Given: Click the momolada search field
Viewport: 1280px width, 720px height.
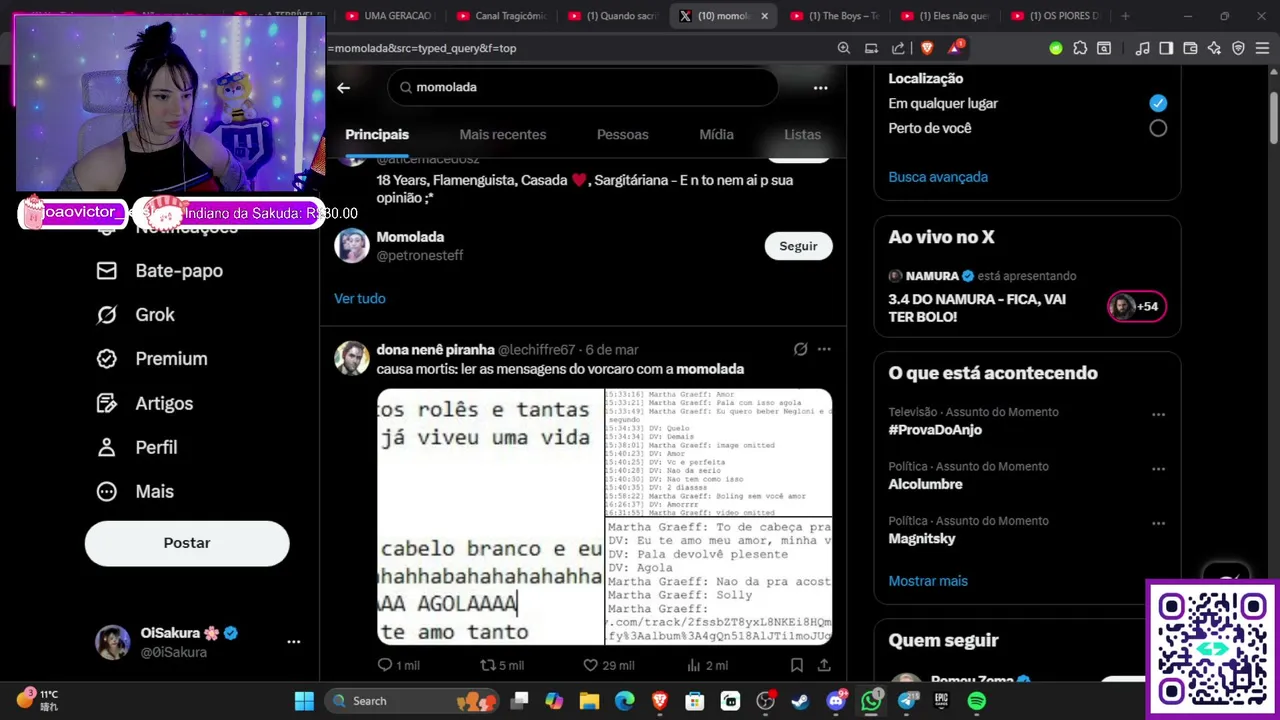Looking at the screenshot, I should point(582,87).
